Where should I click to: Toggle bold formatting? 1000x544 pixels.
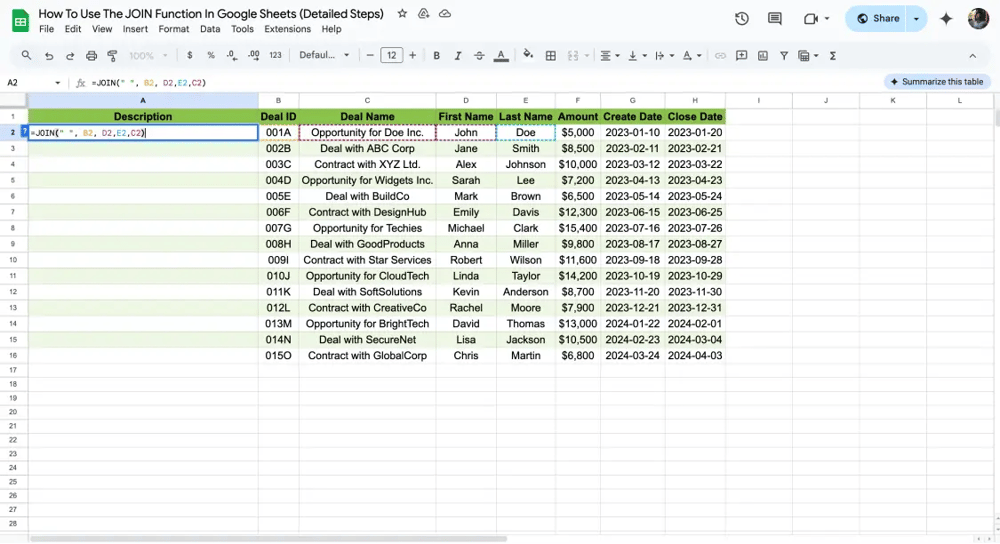click(436, 56)
